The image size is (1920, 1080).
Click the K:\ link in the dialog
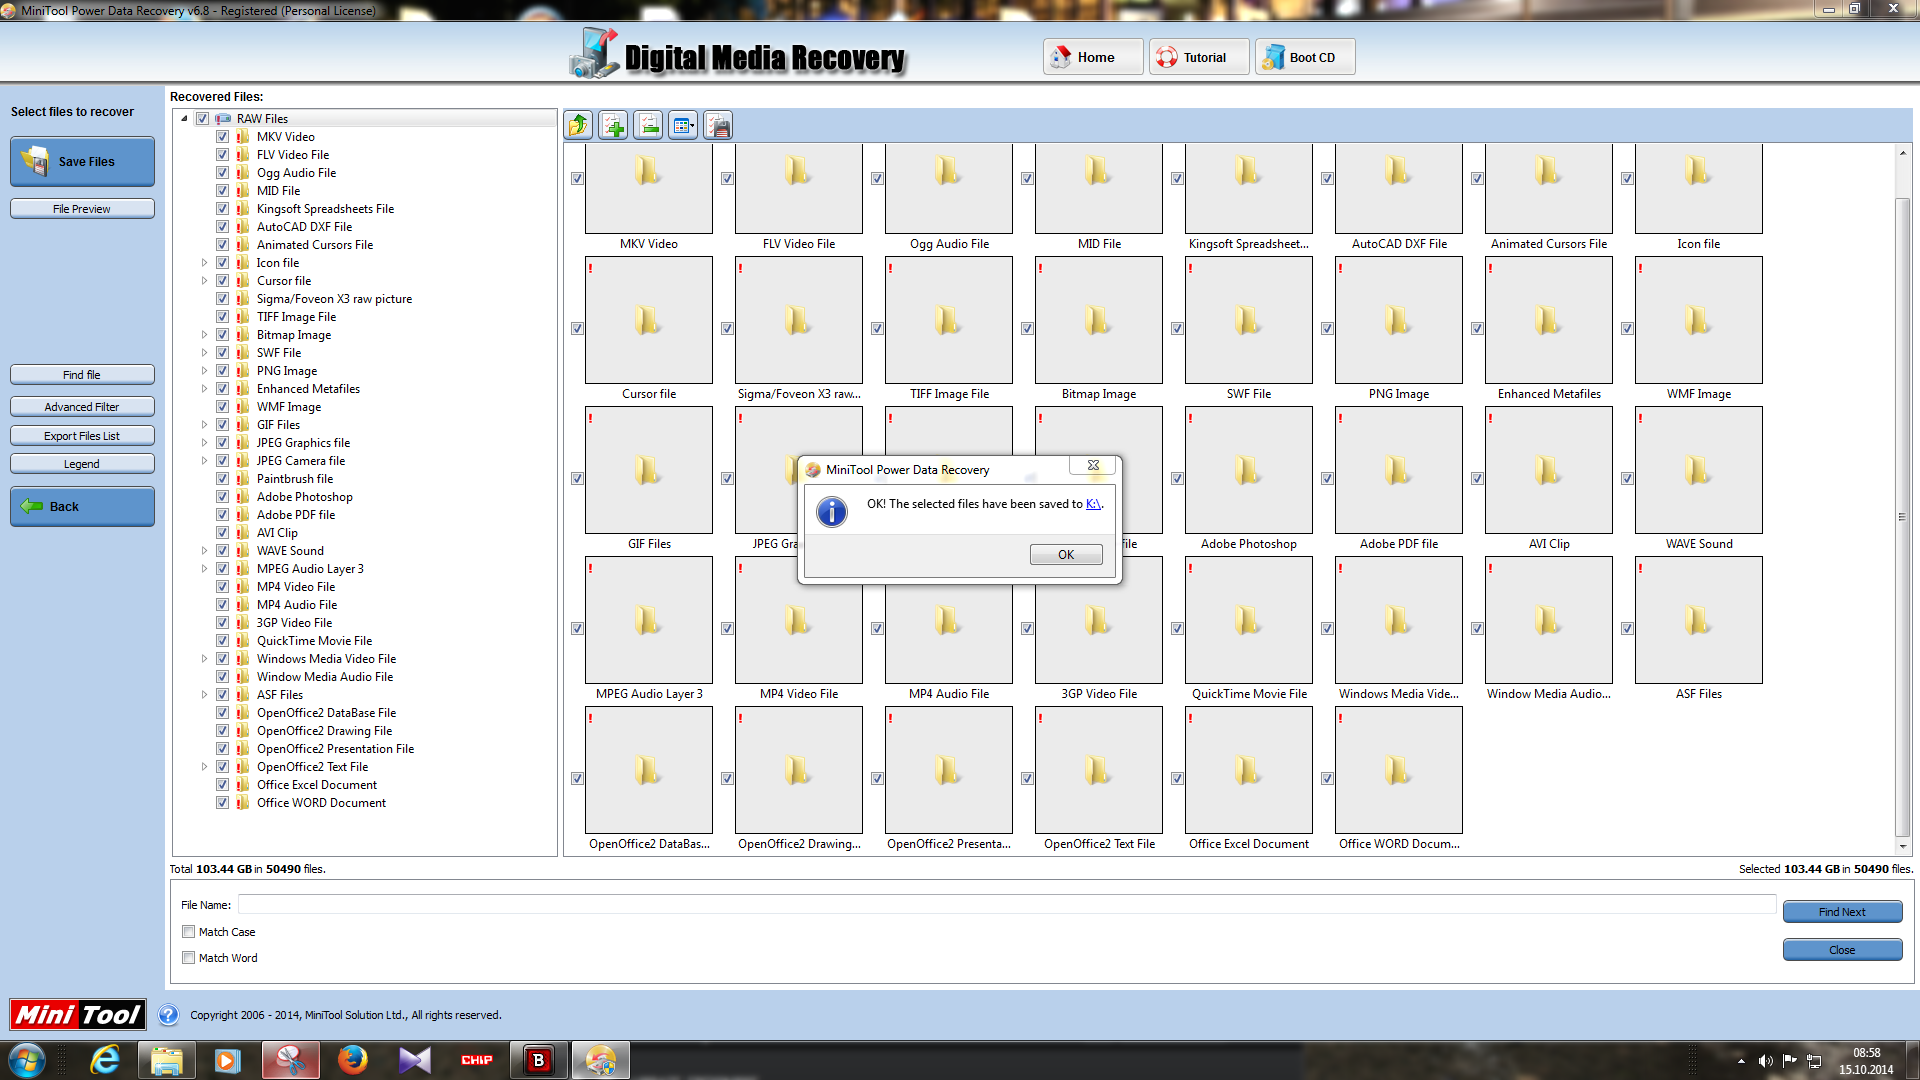[1093, 504]
